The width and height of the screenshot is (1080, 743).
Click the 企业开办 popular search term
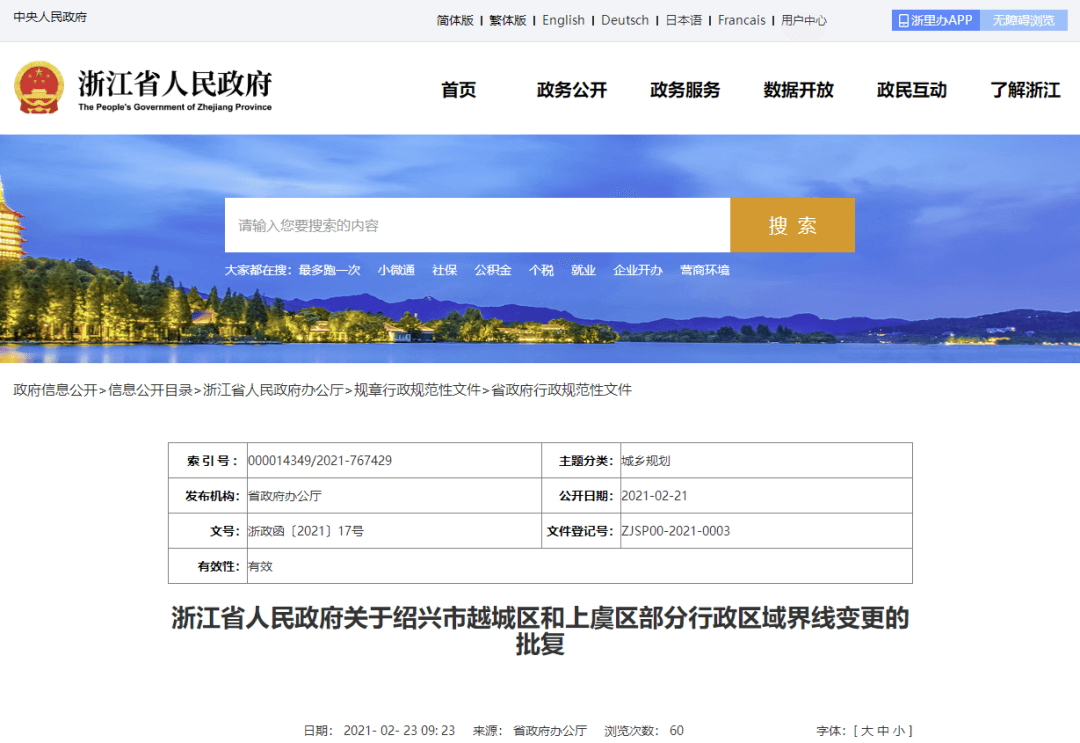tap(637, 269)
